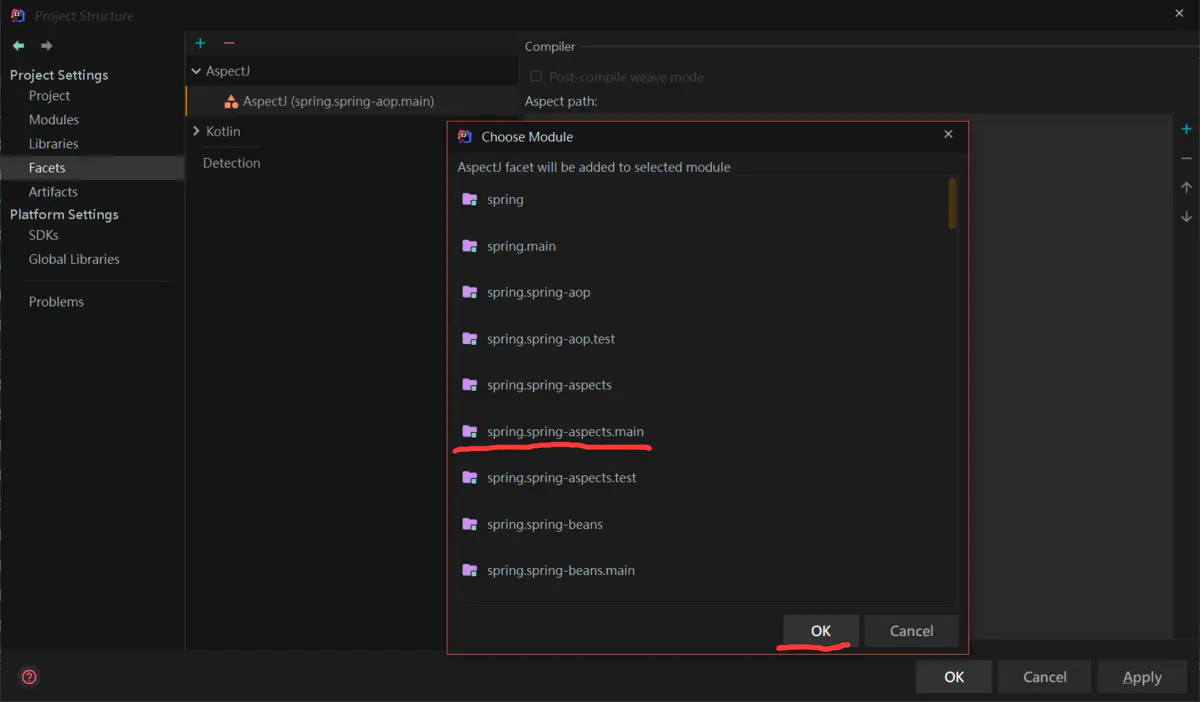Select the Detection item in facets list
This screenshot has height=702, width=1200.
click(231, 163)
